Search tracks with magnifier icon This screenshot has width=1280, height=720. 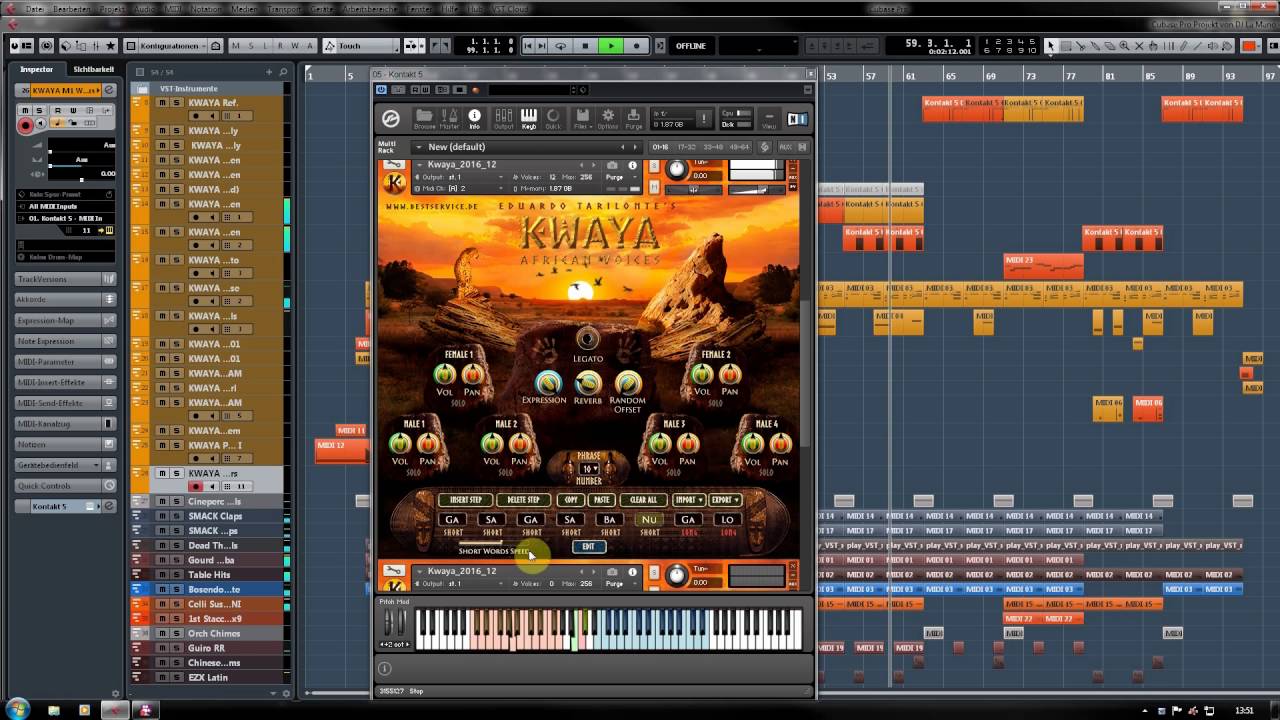coord(284,72)
